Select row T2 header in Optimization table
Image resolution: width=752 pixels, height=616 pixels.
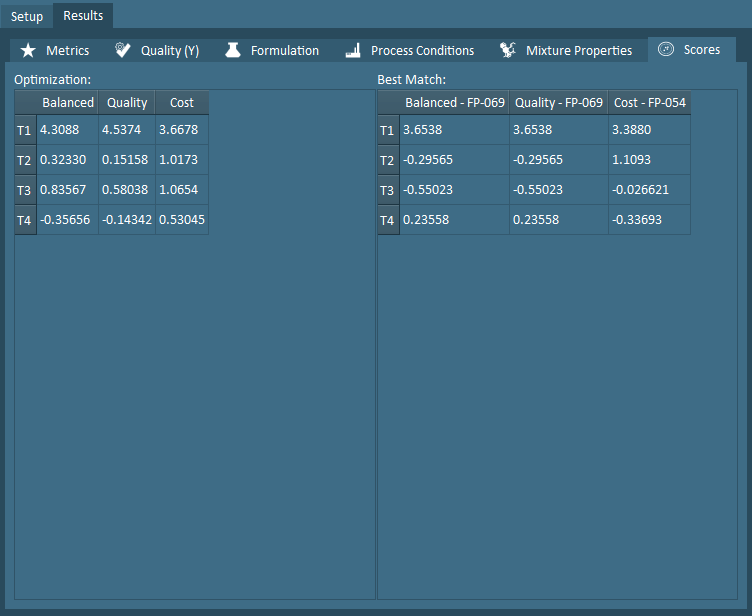coord(25,160)
